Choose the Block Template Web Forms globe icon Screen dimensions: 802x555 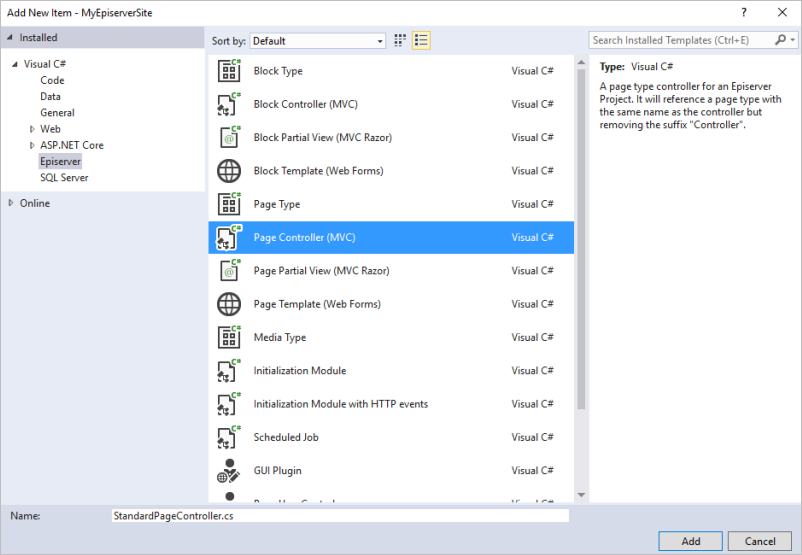coord(229,171)
